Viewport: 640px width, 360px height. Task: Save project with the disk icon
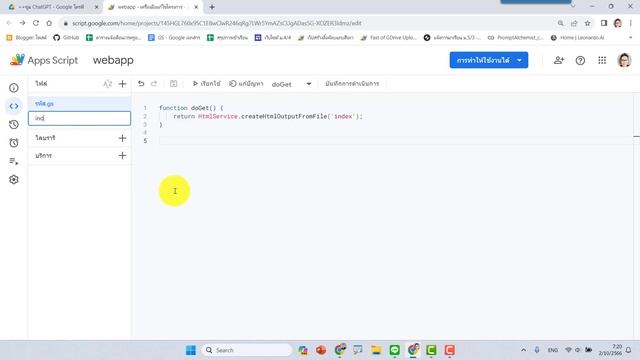tap(173, 84)
